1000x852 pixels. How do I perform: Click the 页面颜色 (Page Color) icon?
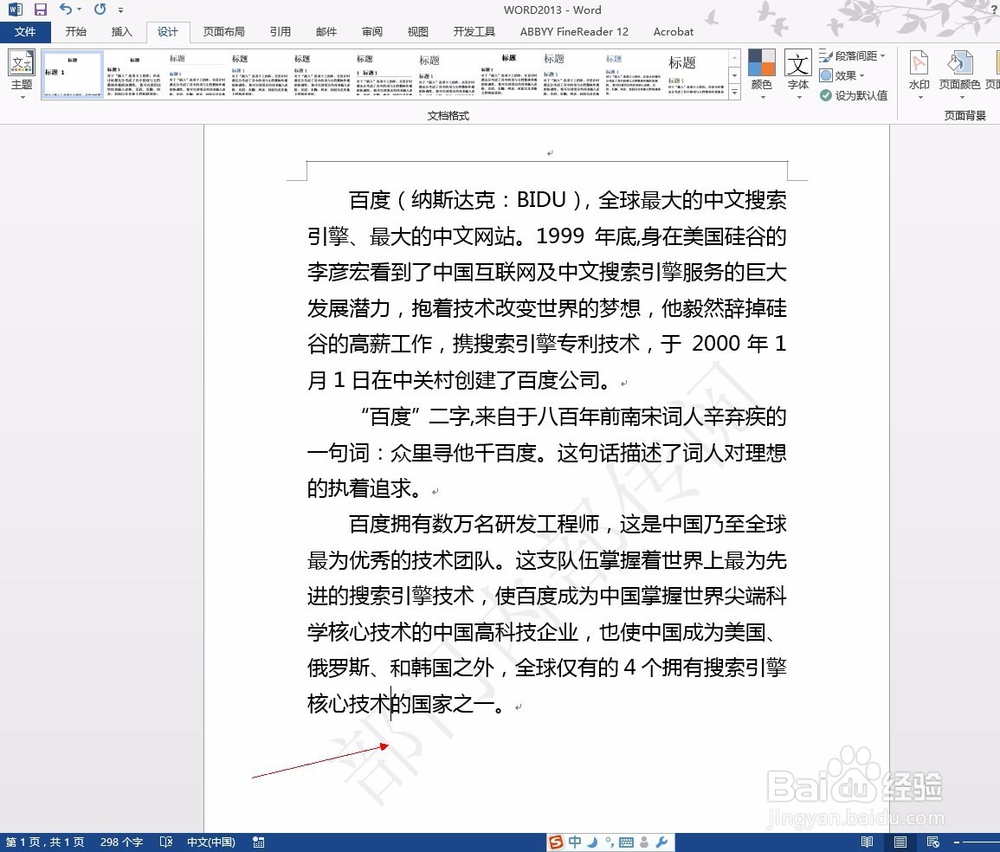960,63
